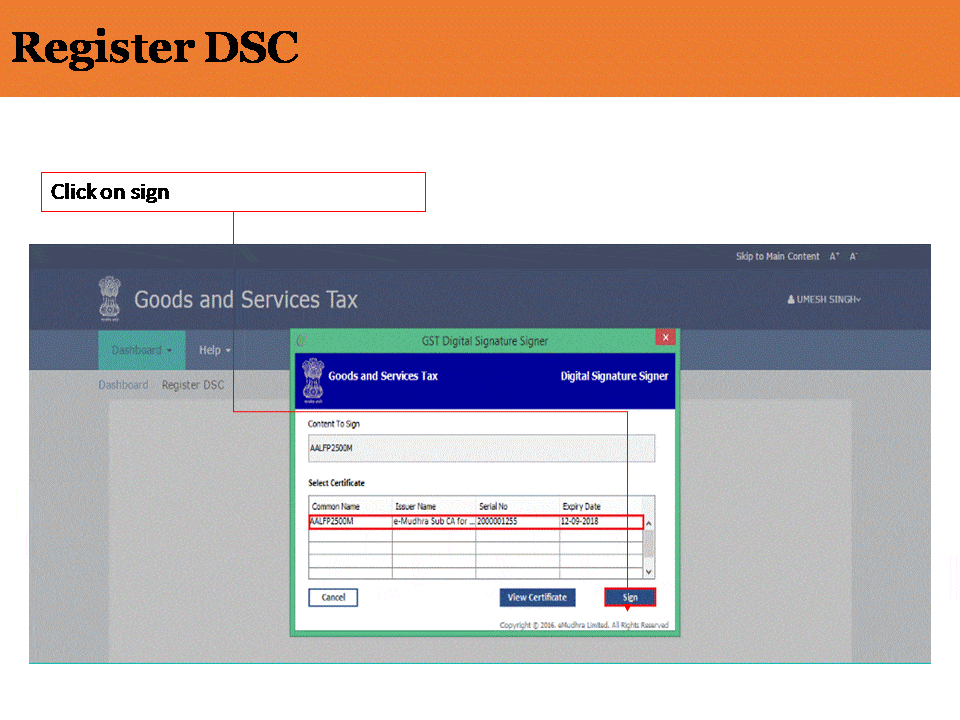Increase font size with A+ icon
The height and width of the screenshot is (720, 960).
coord(834,257)
